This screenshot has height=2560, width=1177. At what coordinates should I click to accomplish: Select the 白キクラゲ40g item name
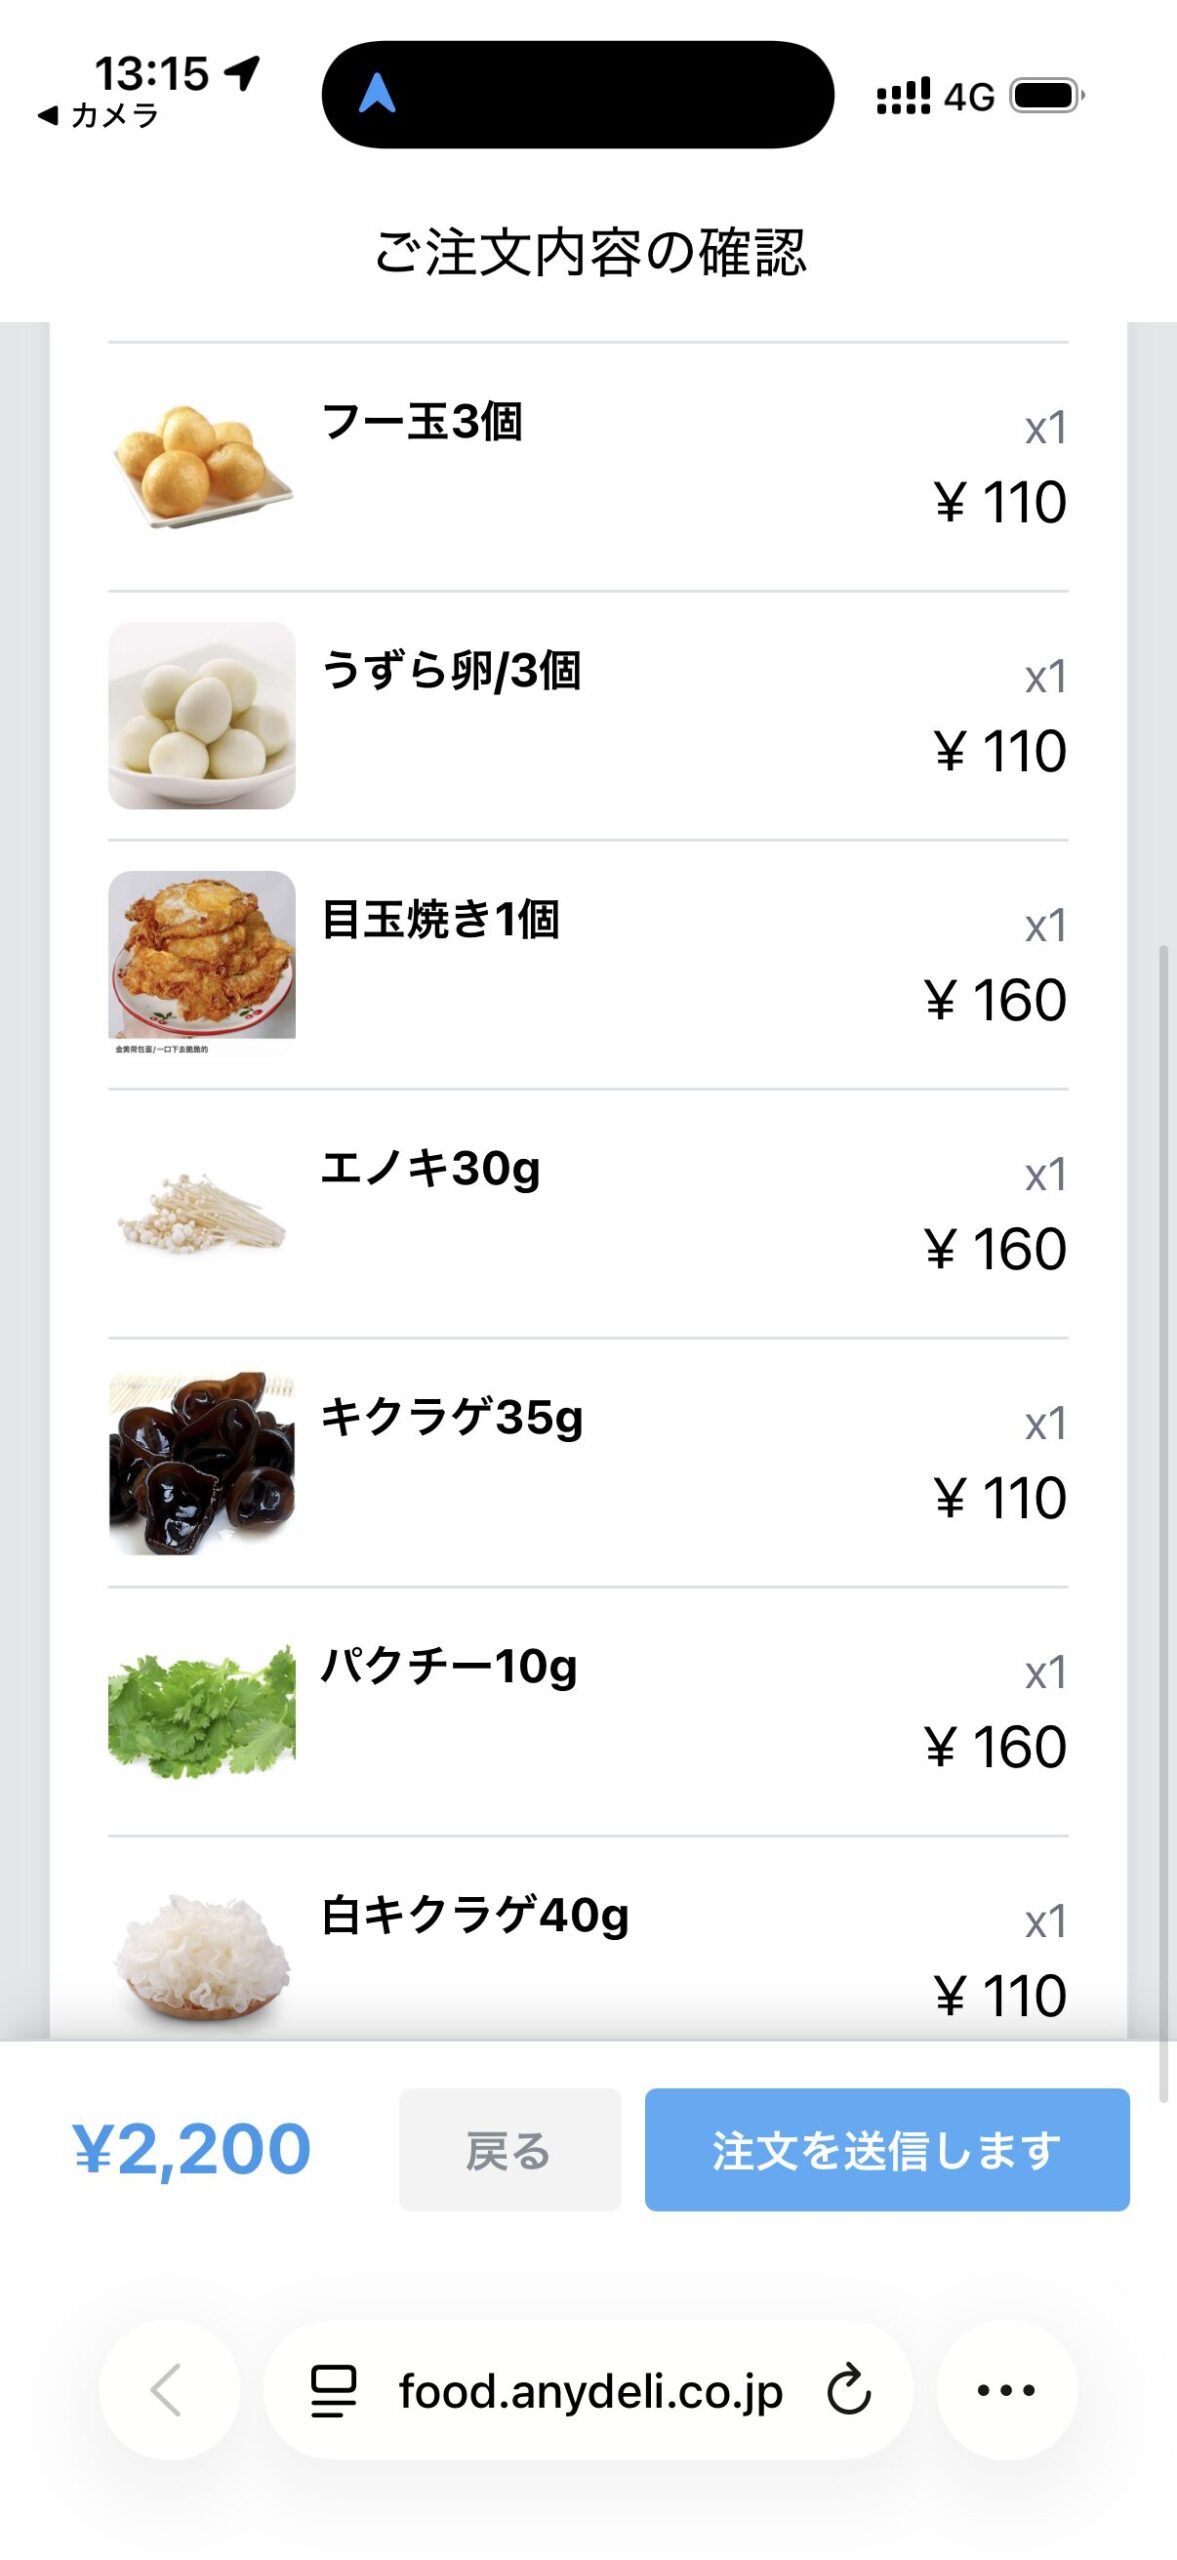point(475,1914)
